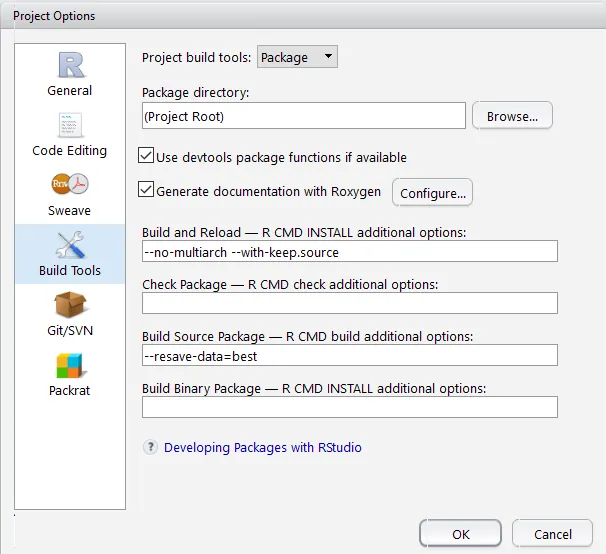
Task: Dismiss dialog with Cancel button
Action: (x=553, y=534)
